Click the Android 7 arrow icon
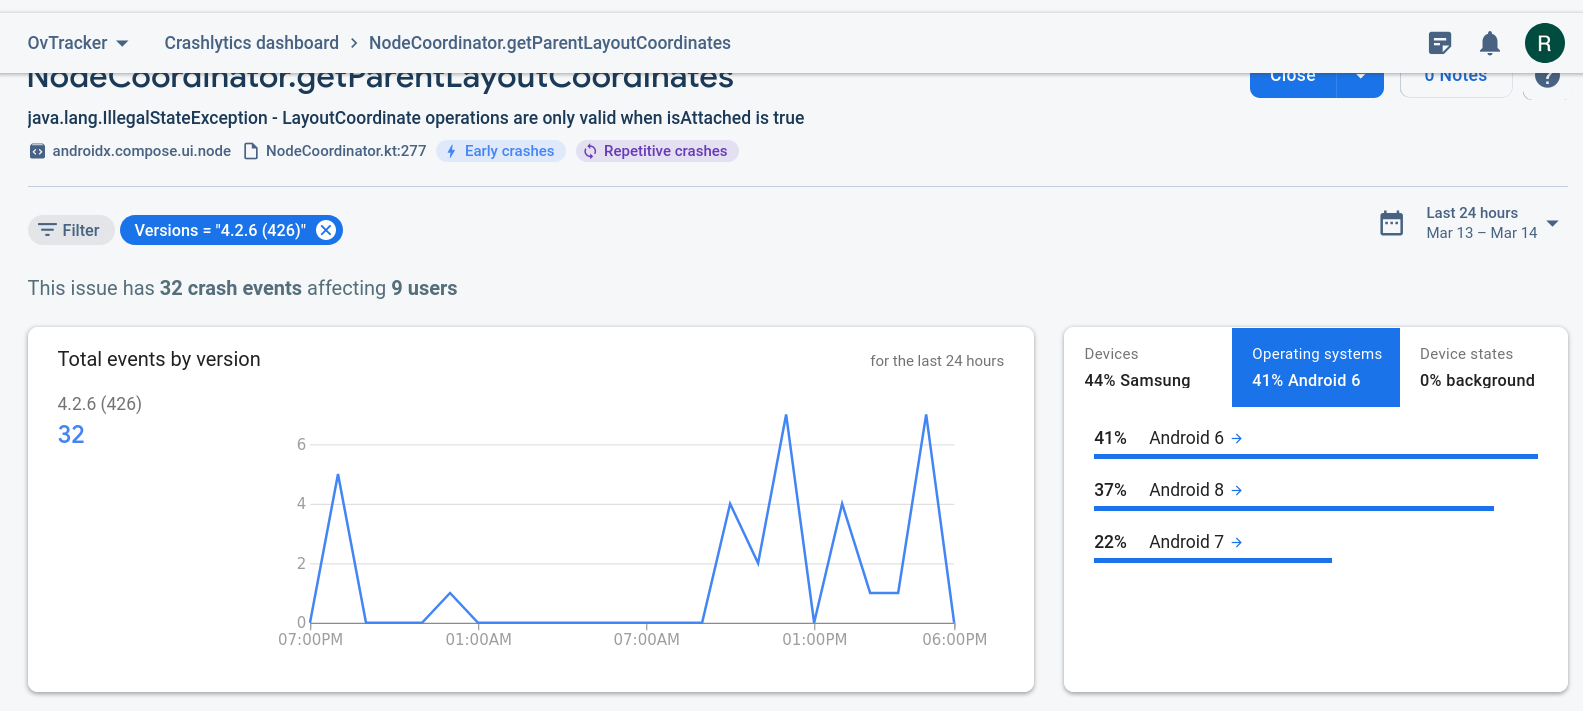The width and height of the screenshot is (1583, 711). pyautogui.click(x=1237, y=542)
